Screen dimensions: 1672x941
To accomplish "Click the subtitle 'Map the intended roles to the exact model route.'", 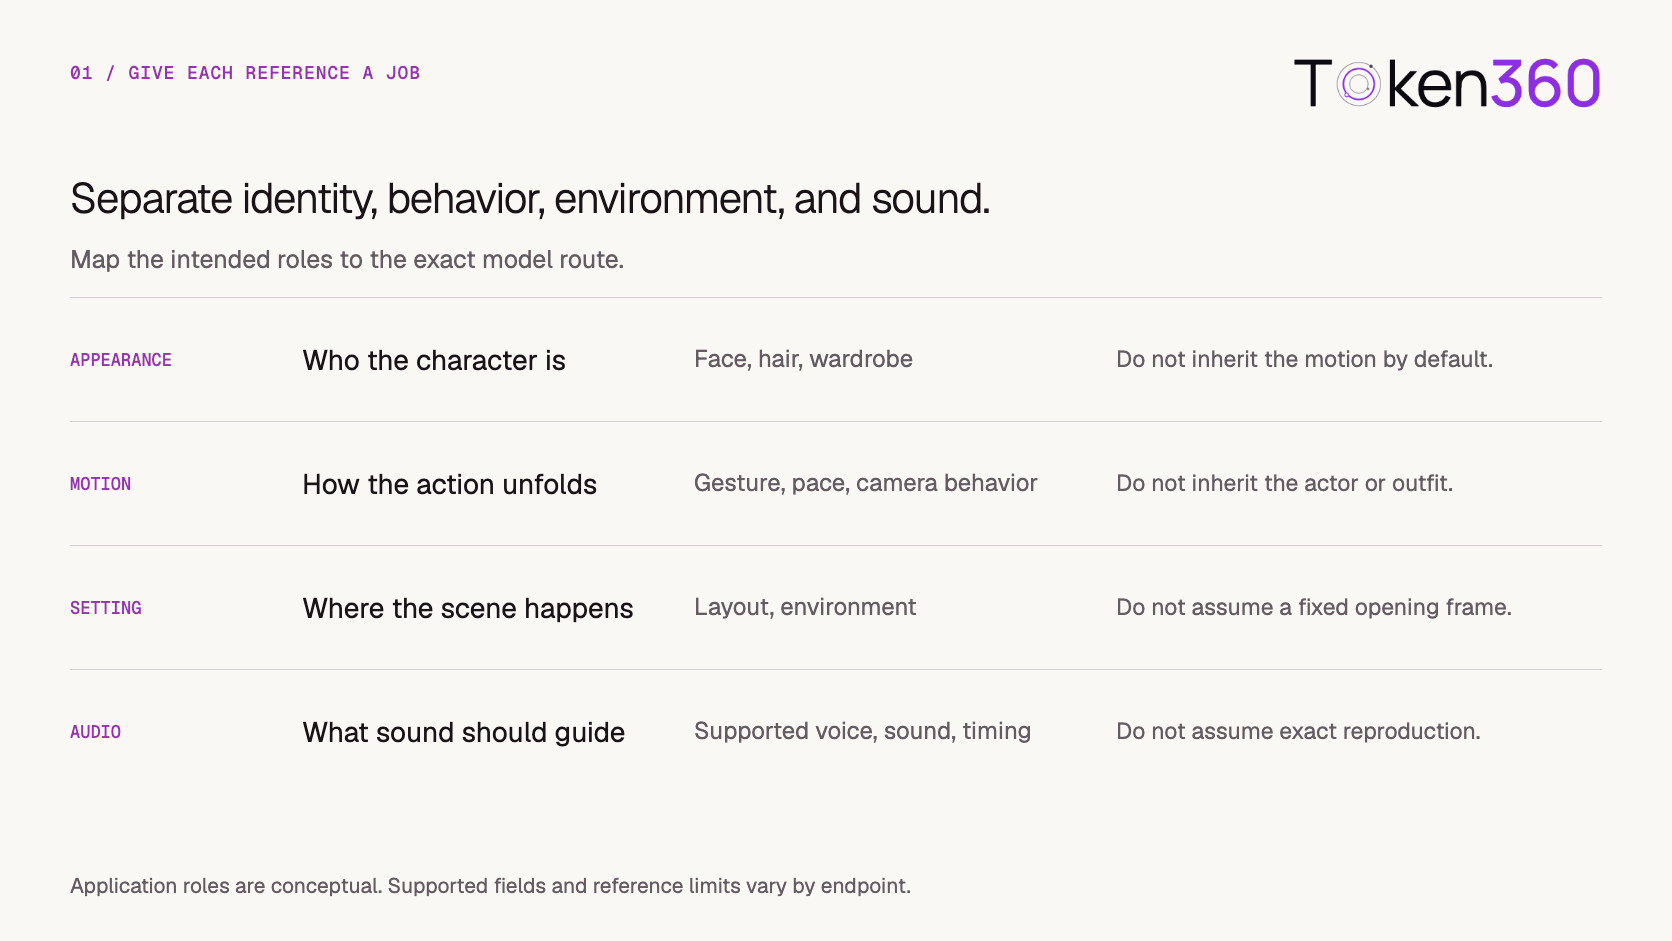I will [x=347, y=260].
